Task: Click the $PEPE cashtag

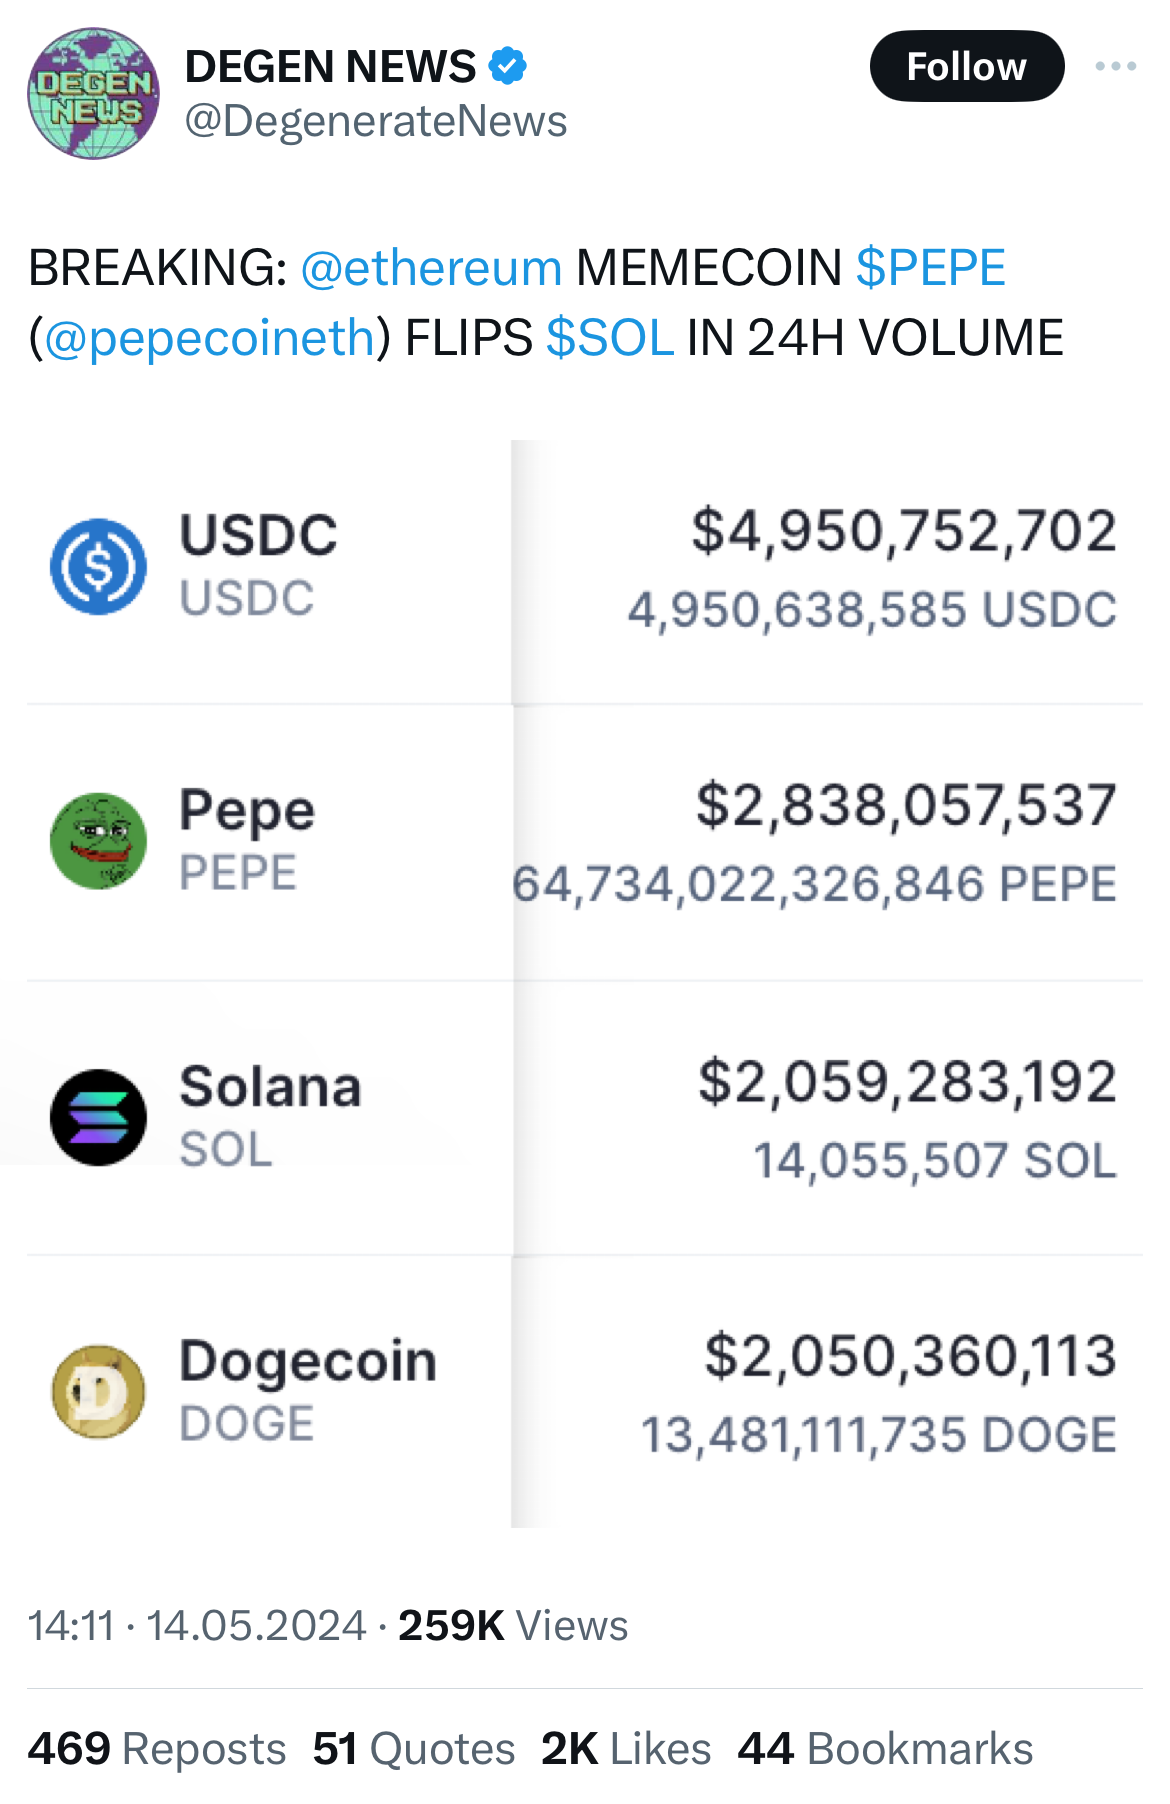Action: [x=930, y=268]
